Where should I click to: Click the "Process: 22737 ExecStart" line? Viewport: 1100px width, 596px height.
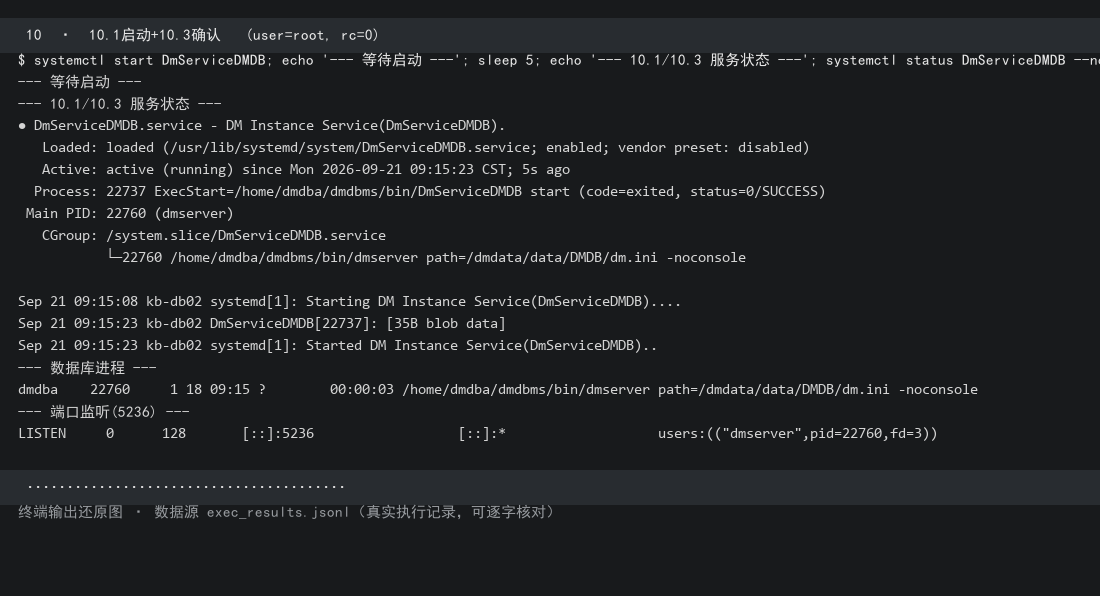click(x=429, y=191)
